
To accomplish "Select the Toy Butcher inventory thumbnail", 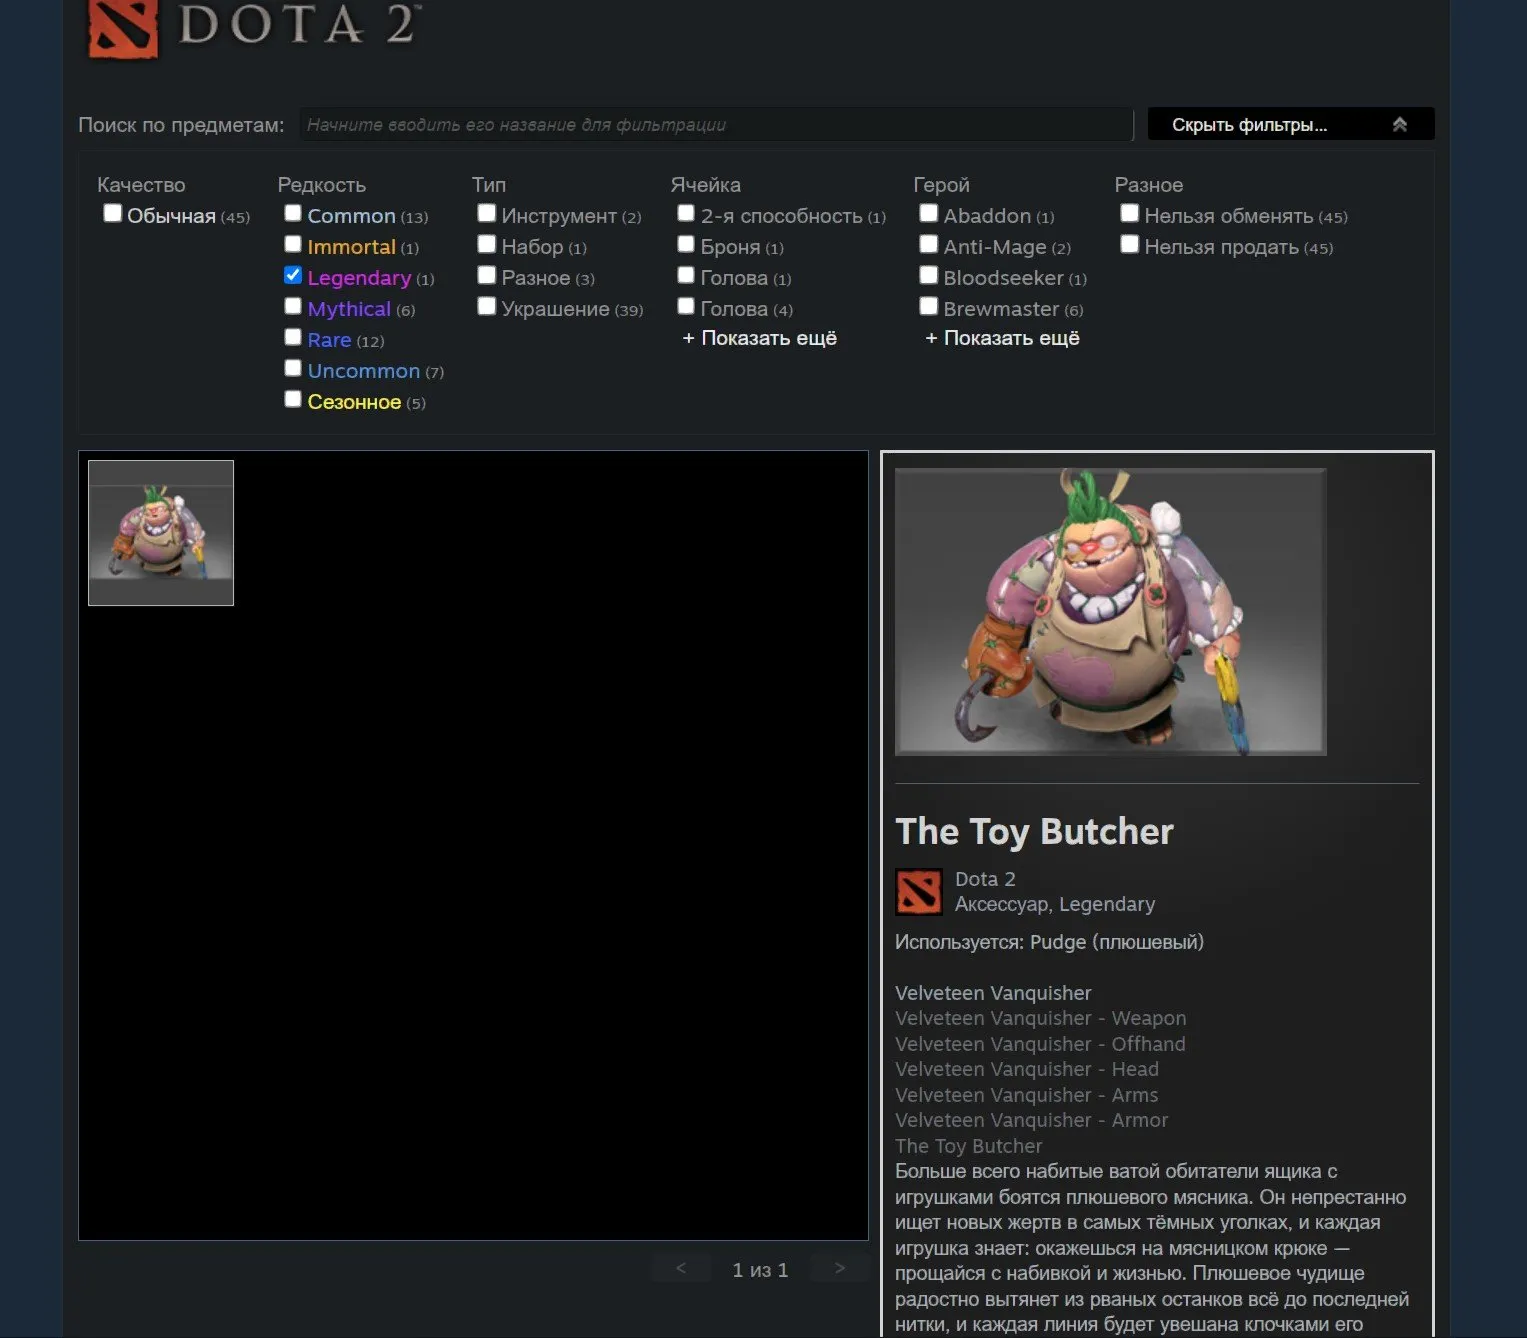I will coord(161,533).
